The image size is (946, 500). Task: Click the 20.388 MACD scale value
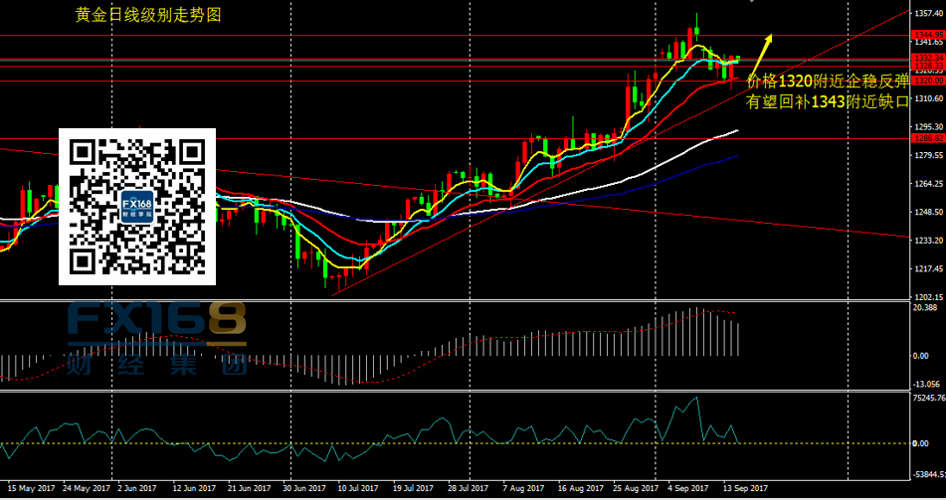tap(924, 308)
